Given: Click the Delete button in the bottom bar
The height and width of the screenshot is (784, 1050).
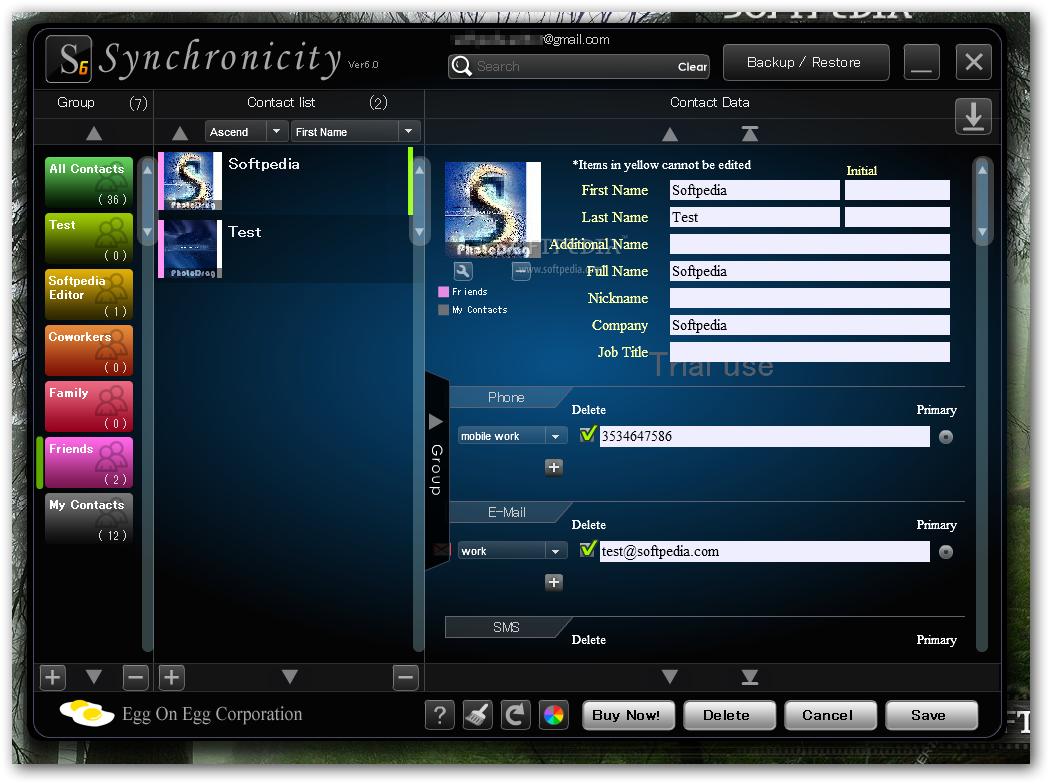Looking at the screenshot, I should (729, 715).
